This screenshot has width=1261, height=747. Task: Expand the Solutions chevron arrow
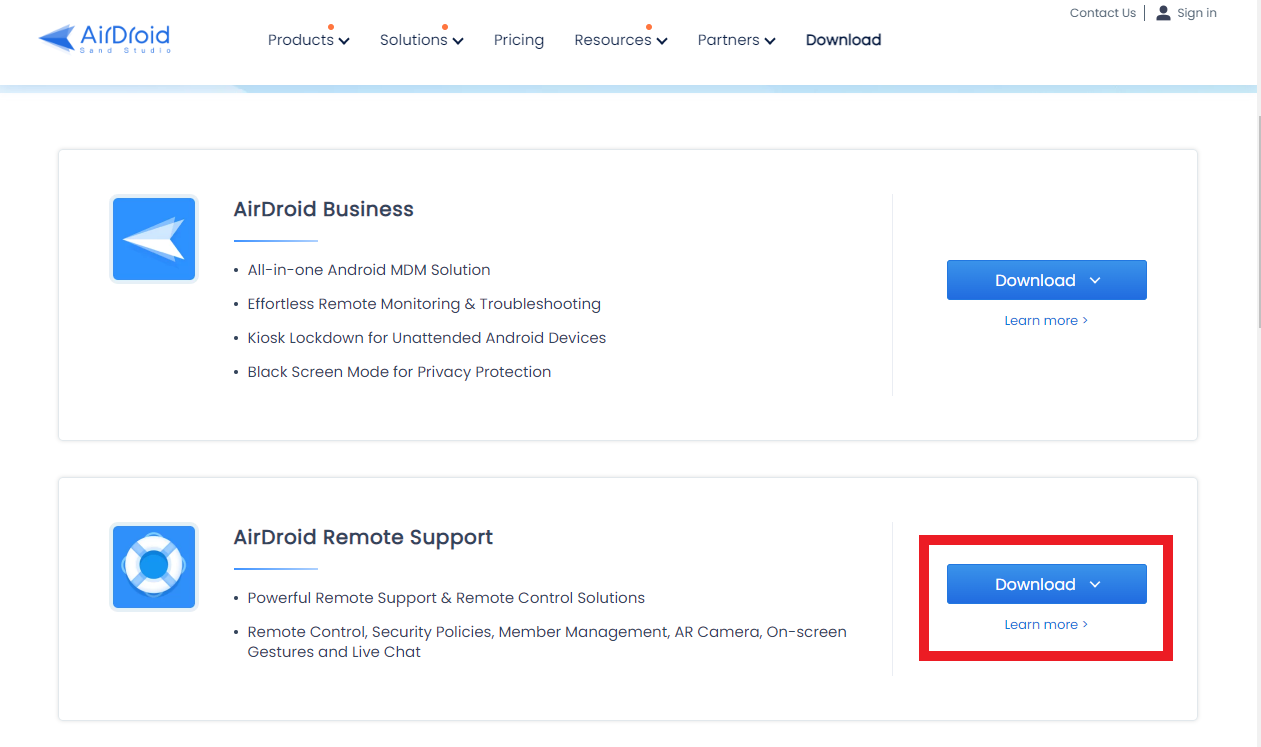click(458, 41)
